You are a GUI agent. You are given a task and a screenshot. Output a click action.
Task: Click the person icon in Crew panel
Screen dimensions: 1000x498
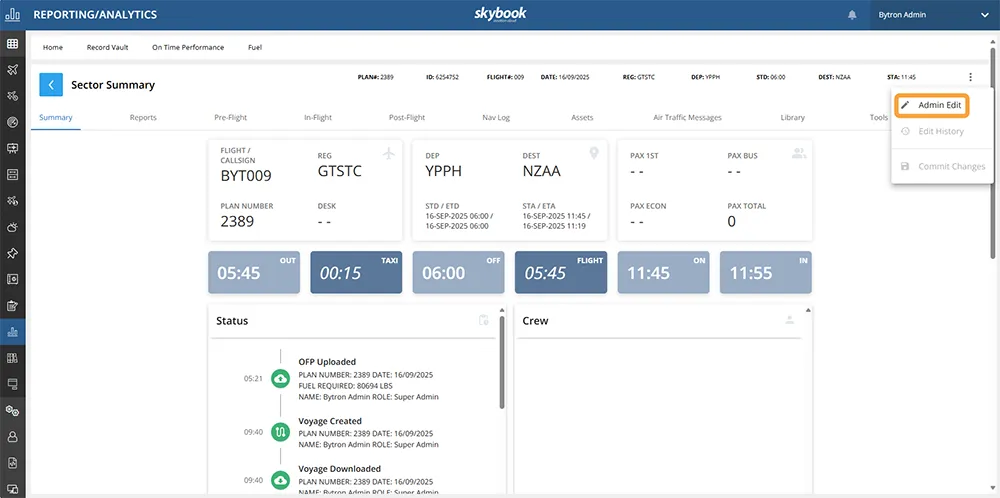coord(789,321)
